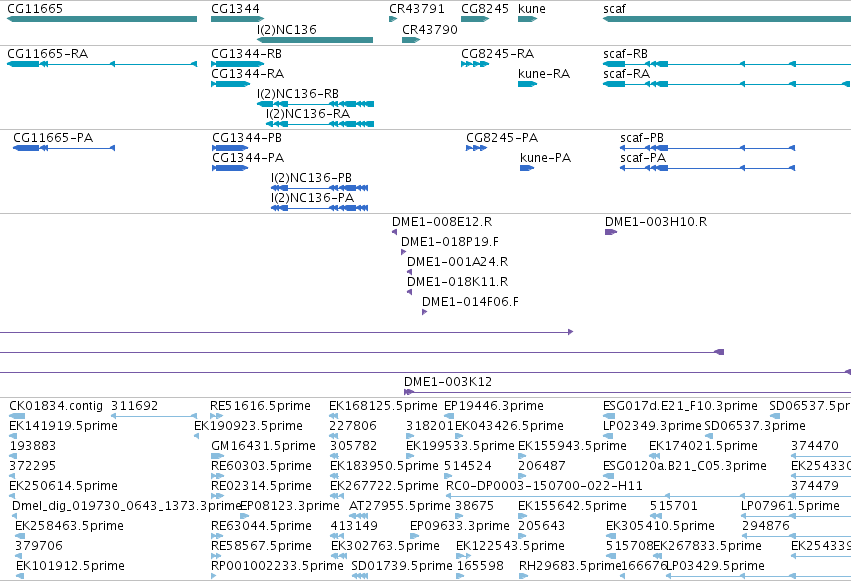
Task: Click the EK155943.5prime EST label
Action: (573, 446)
